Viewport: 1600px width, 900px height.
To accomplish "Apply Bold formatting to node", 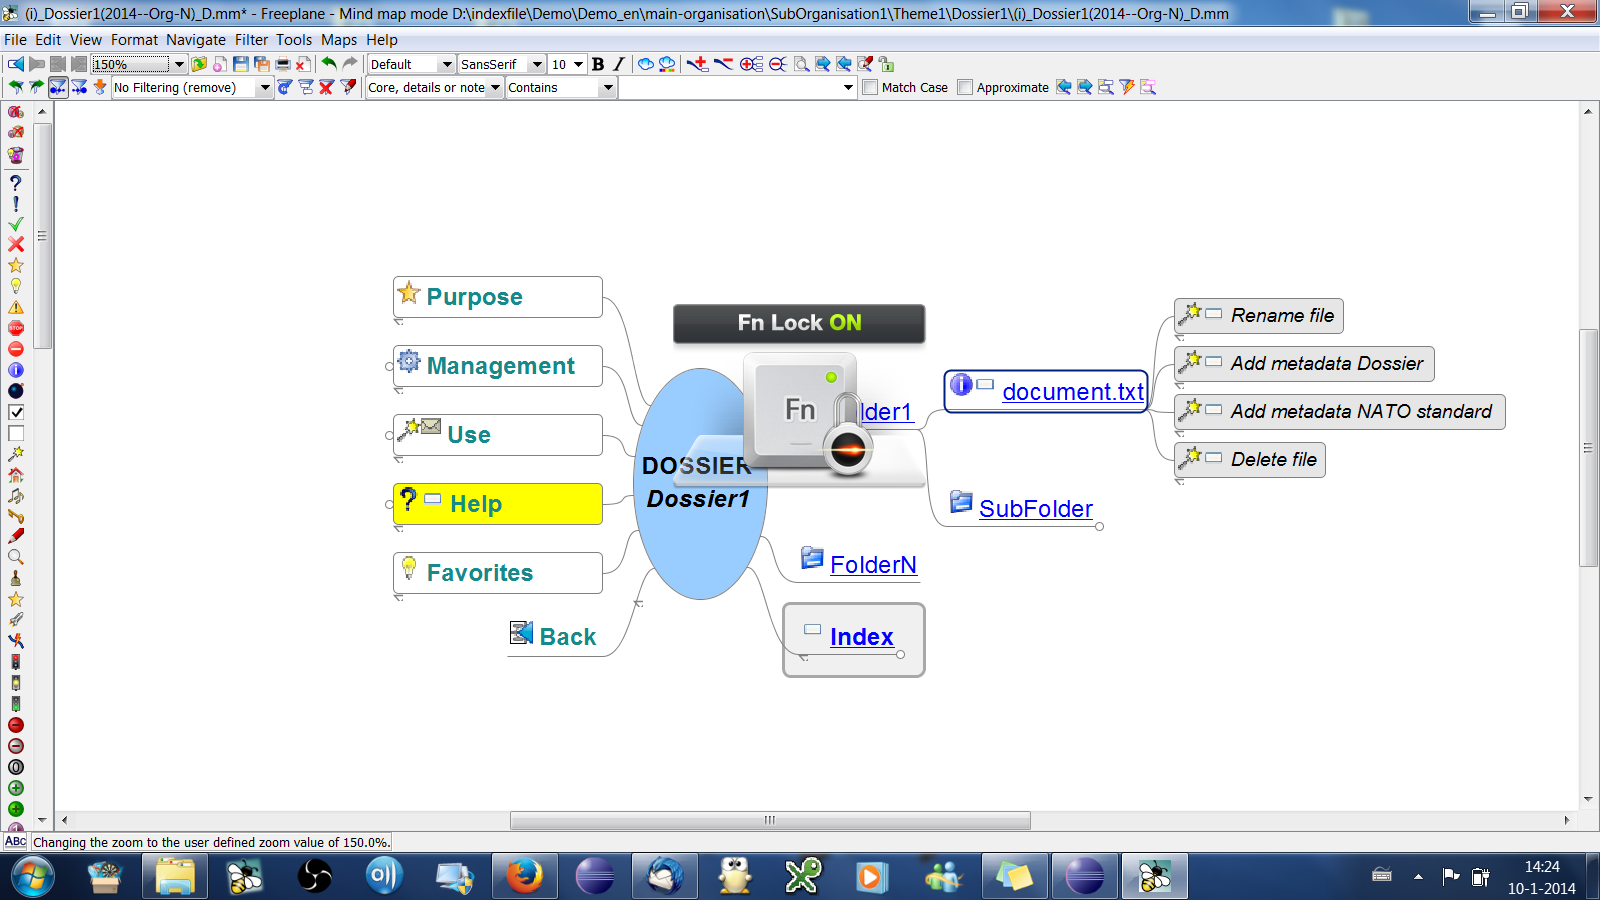I will point(598,64).
